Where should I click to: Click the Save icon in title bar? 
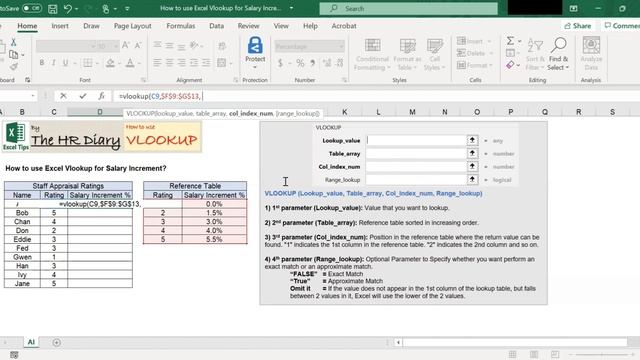[x=53, y=8]
